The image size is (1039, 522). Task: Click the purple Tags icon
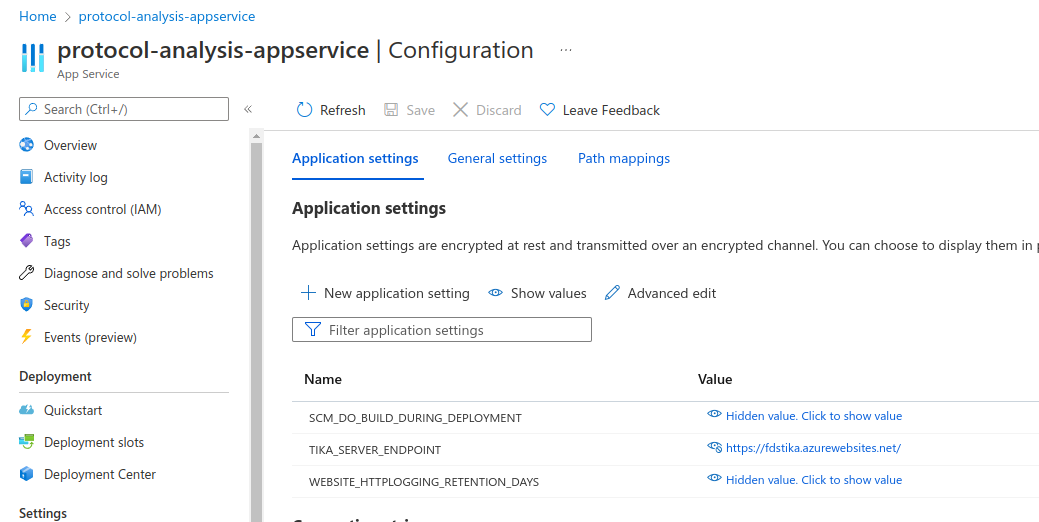pyautogui.click(x=27, y=240)
